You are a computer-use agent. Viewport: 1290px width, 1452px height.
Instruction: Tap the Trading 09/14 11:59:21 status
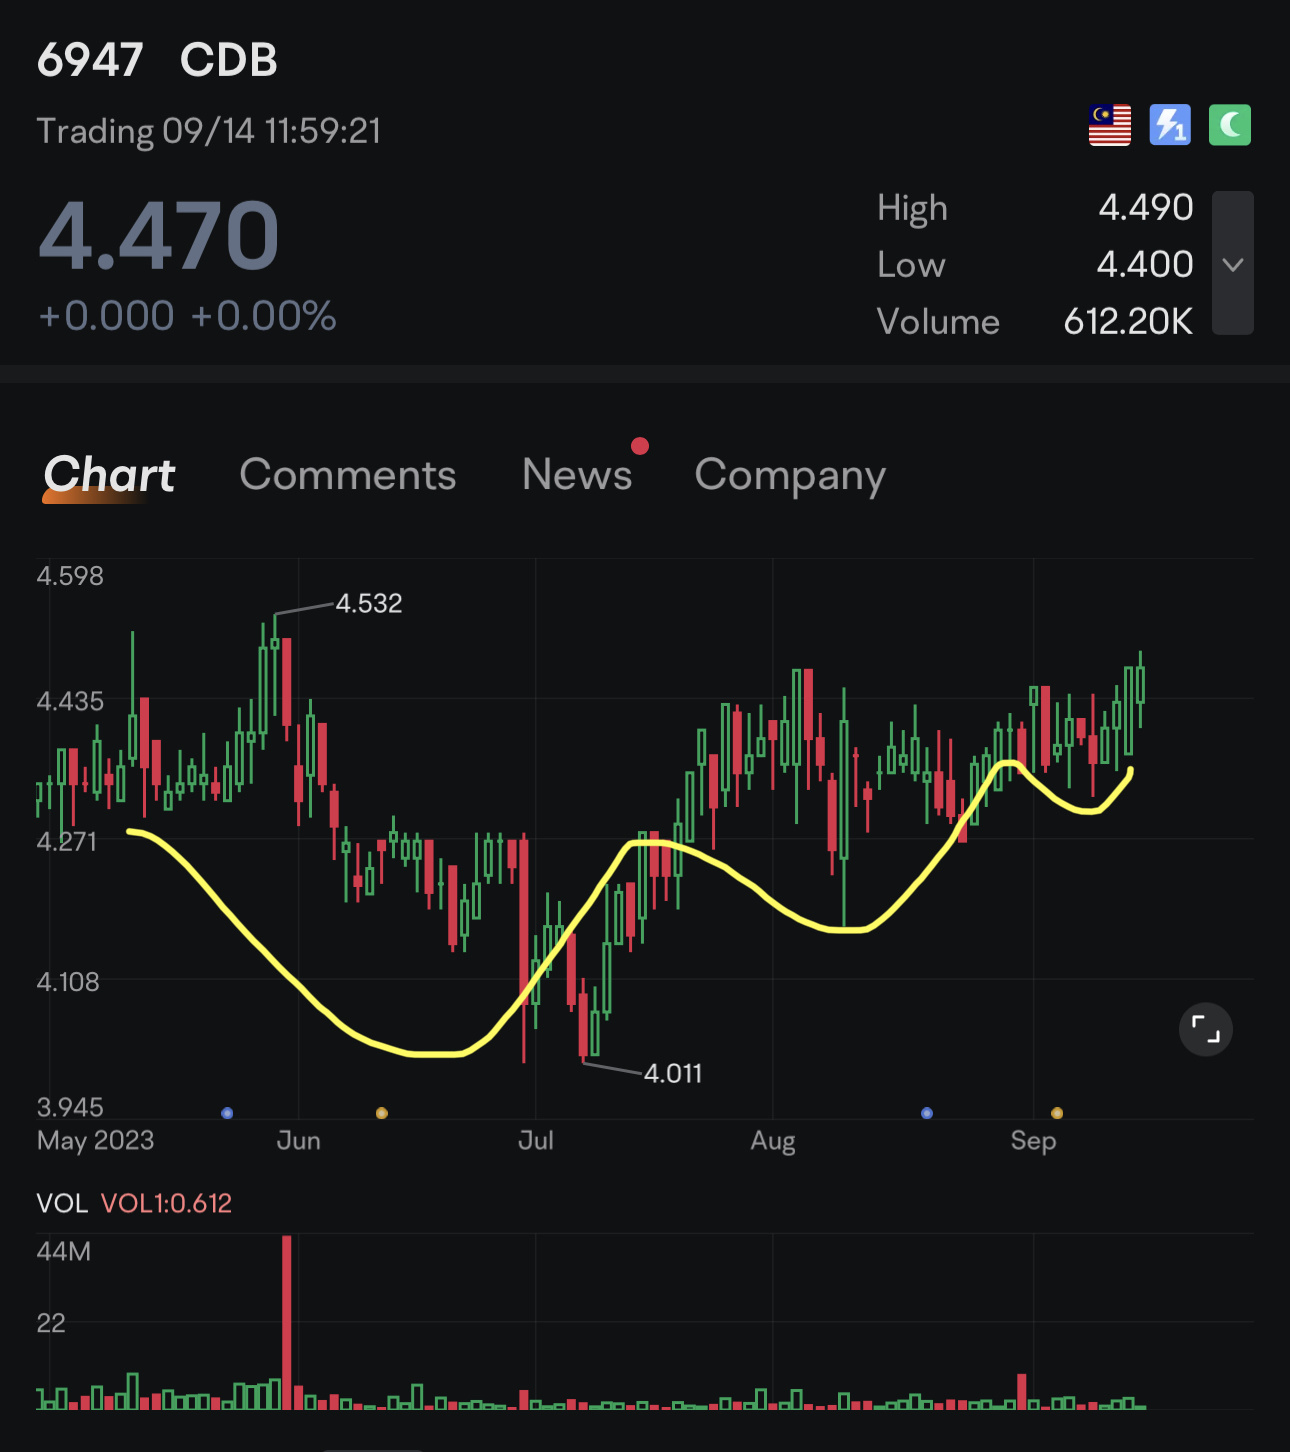[209, 131]
